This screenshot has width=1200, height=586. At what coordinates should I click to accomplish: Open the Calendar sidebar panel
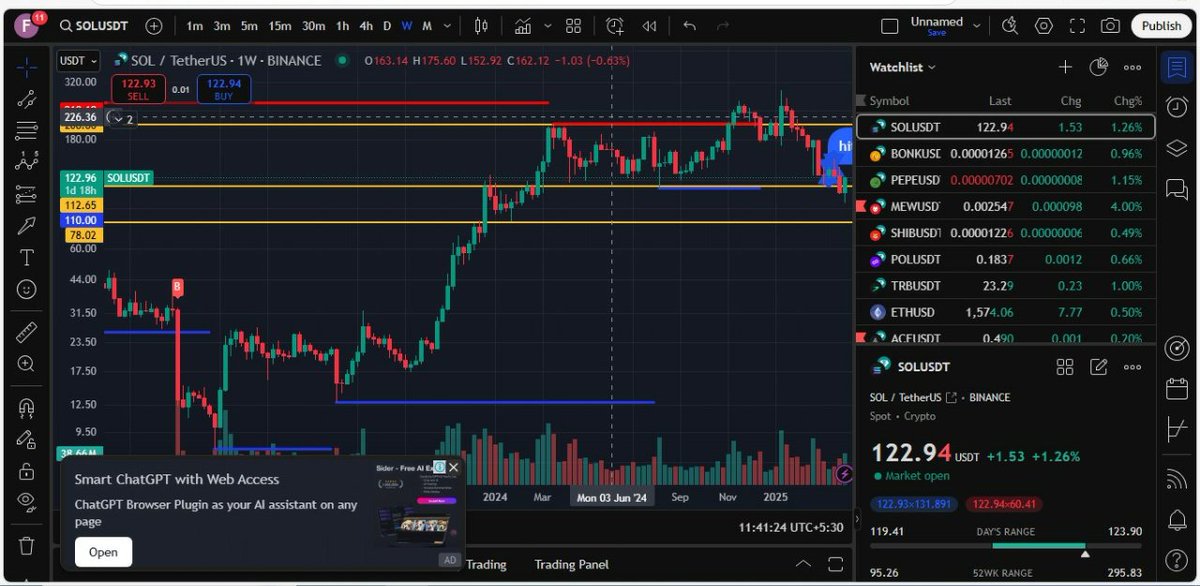tap(1176, 389)
